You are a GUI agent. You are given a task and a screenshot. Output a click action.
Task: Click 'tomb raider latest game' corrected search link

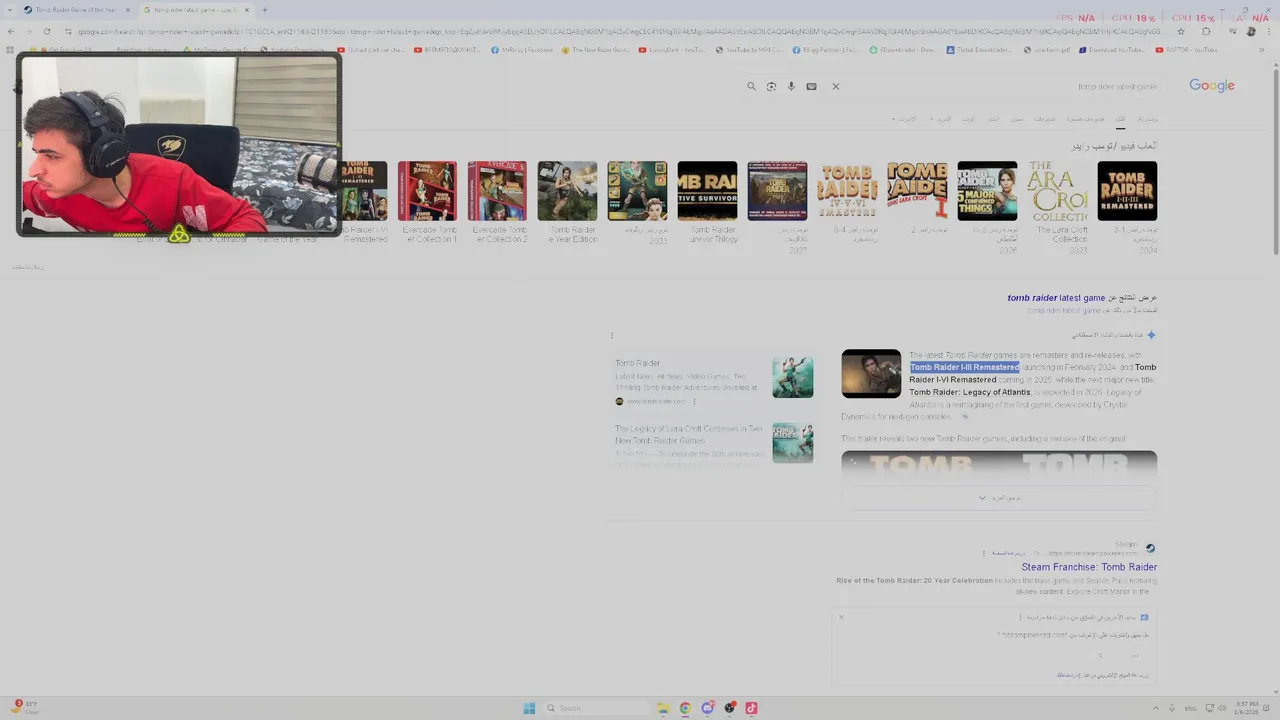point(1056,298)
